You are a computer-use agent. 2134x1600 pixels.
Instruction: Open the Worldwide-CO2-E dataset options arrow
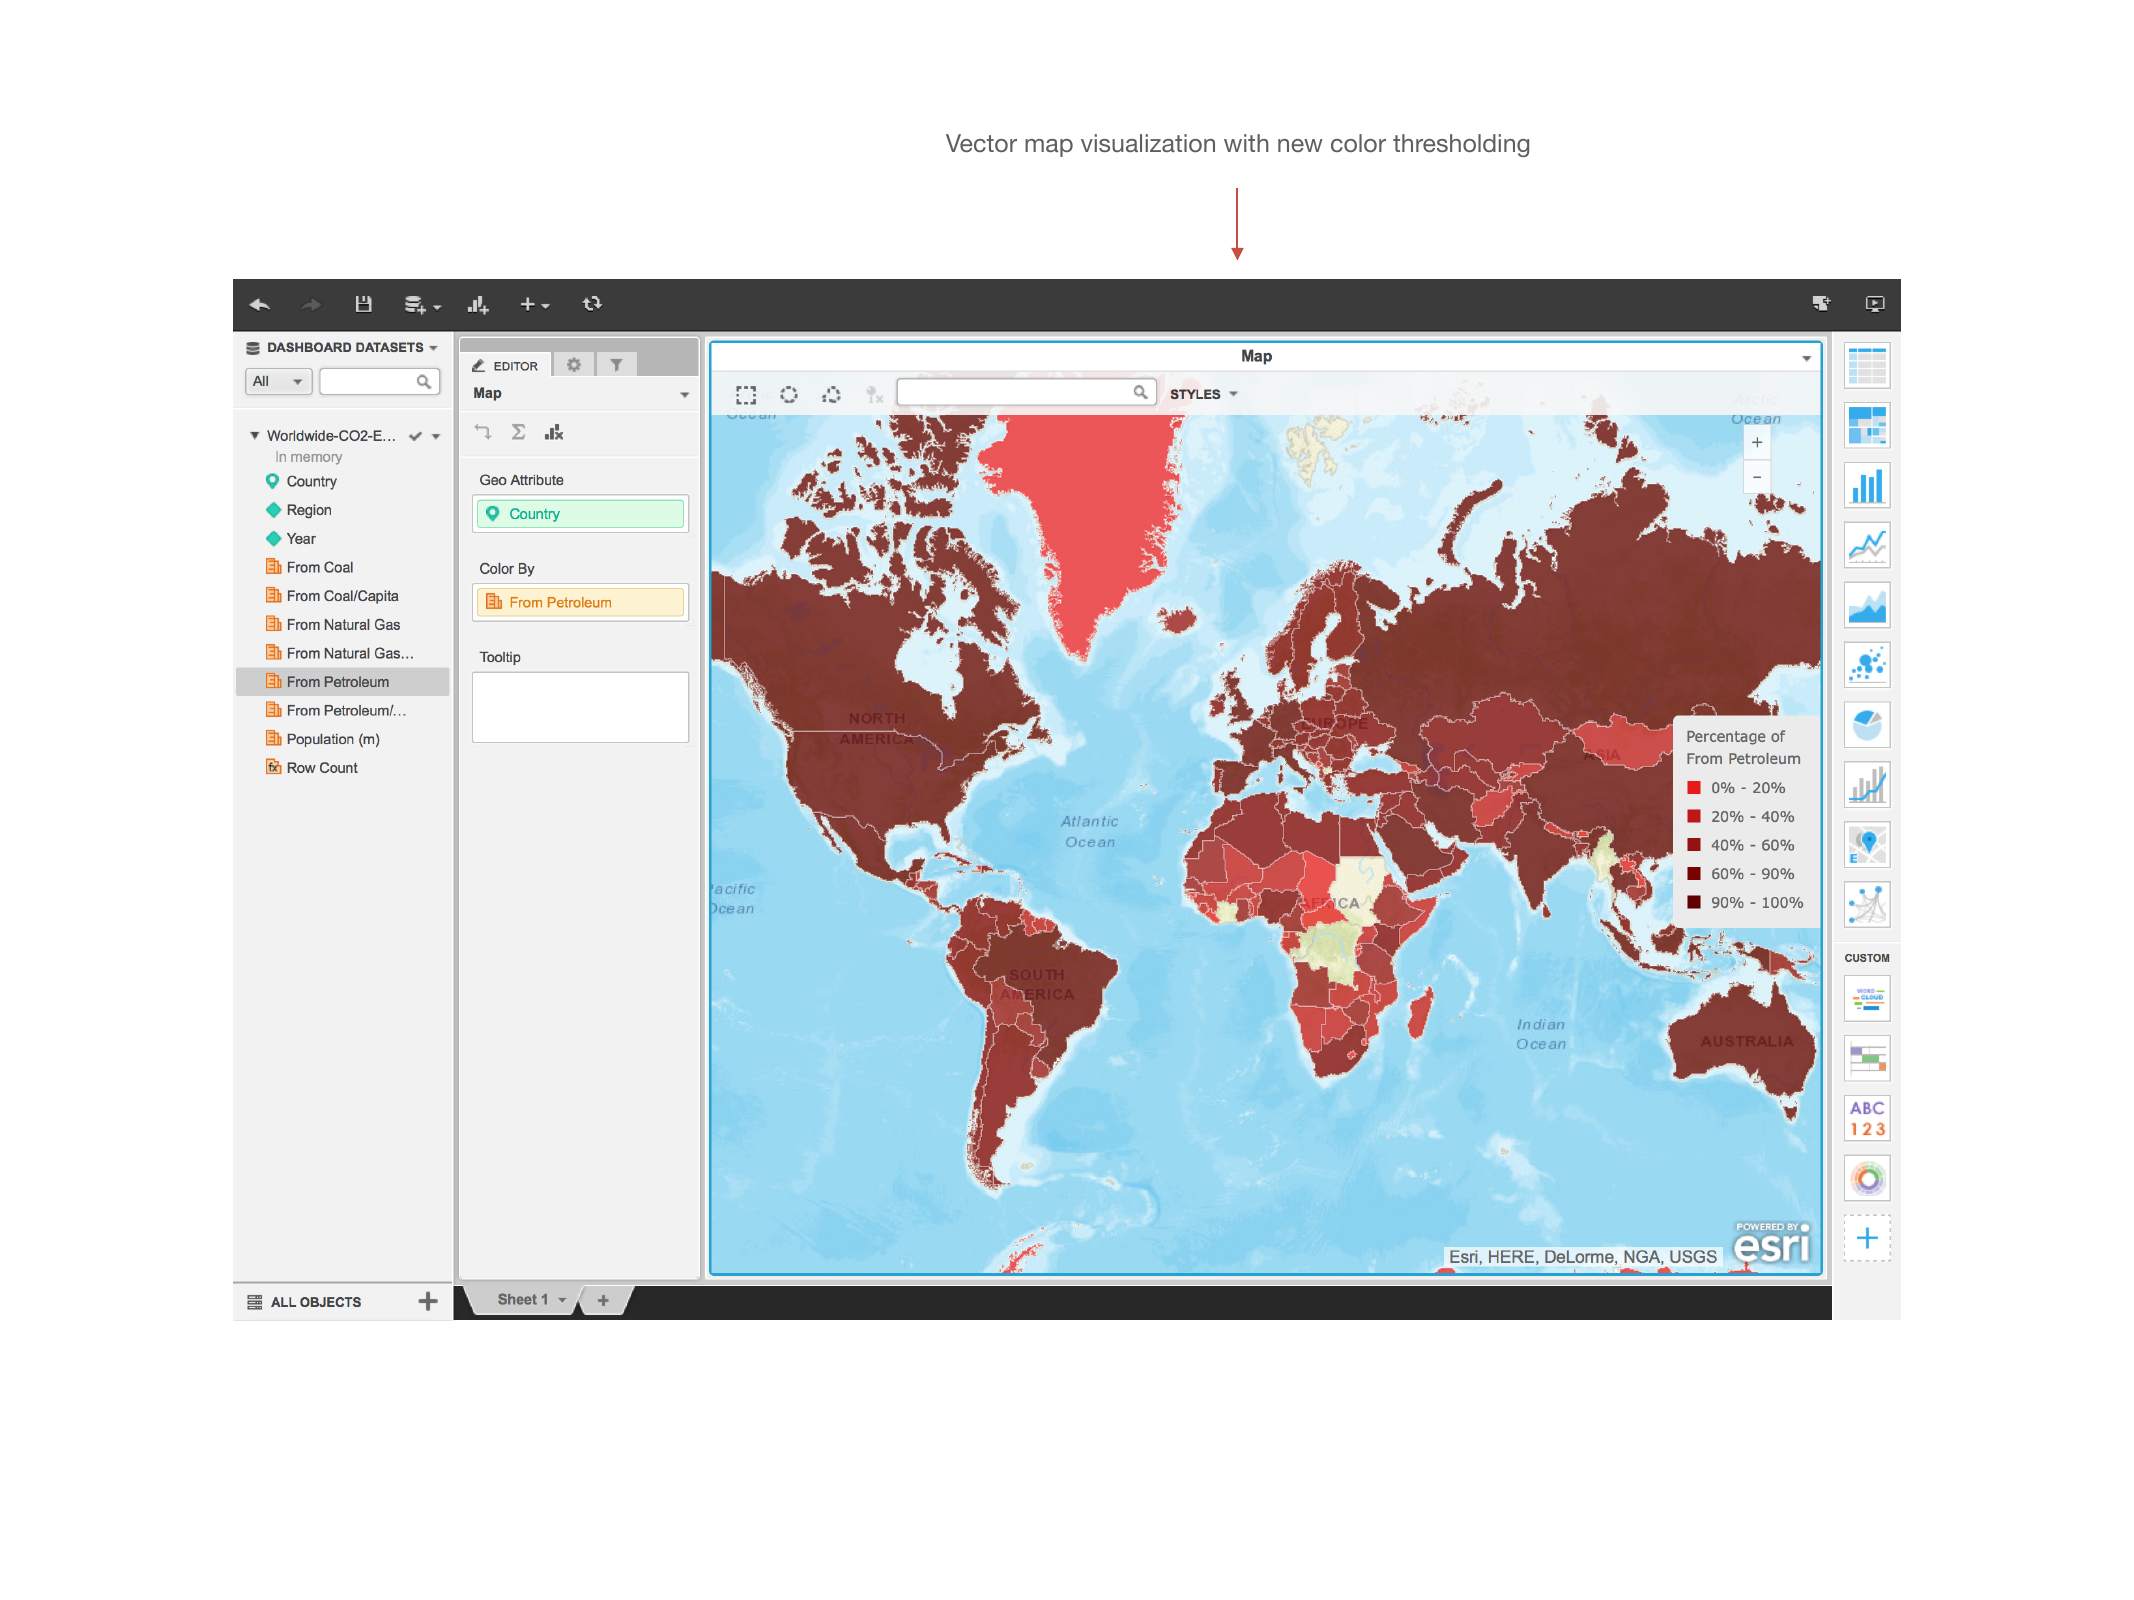[x=436, y=436]
